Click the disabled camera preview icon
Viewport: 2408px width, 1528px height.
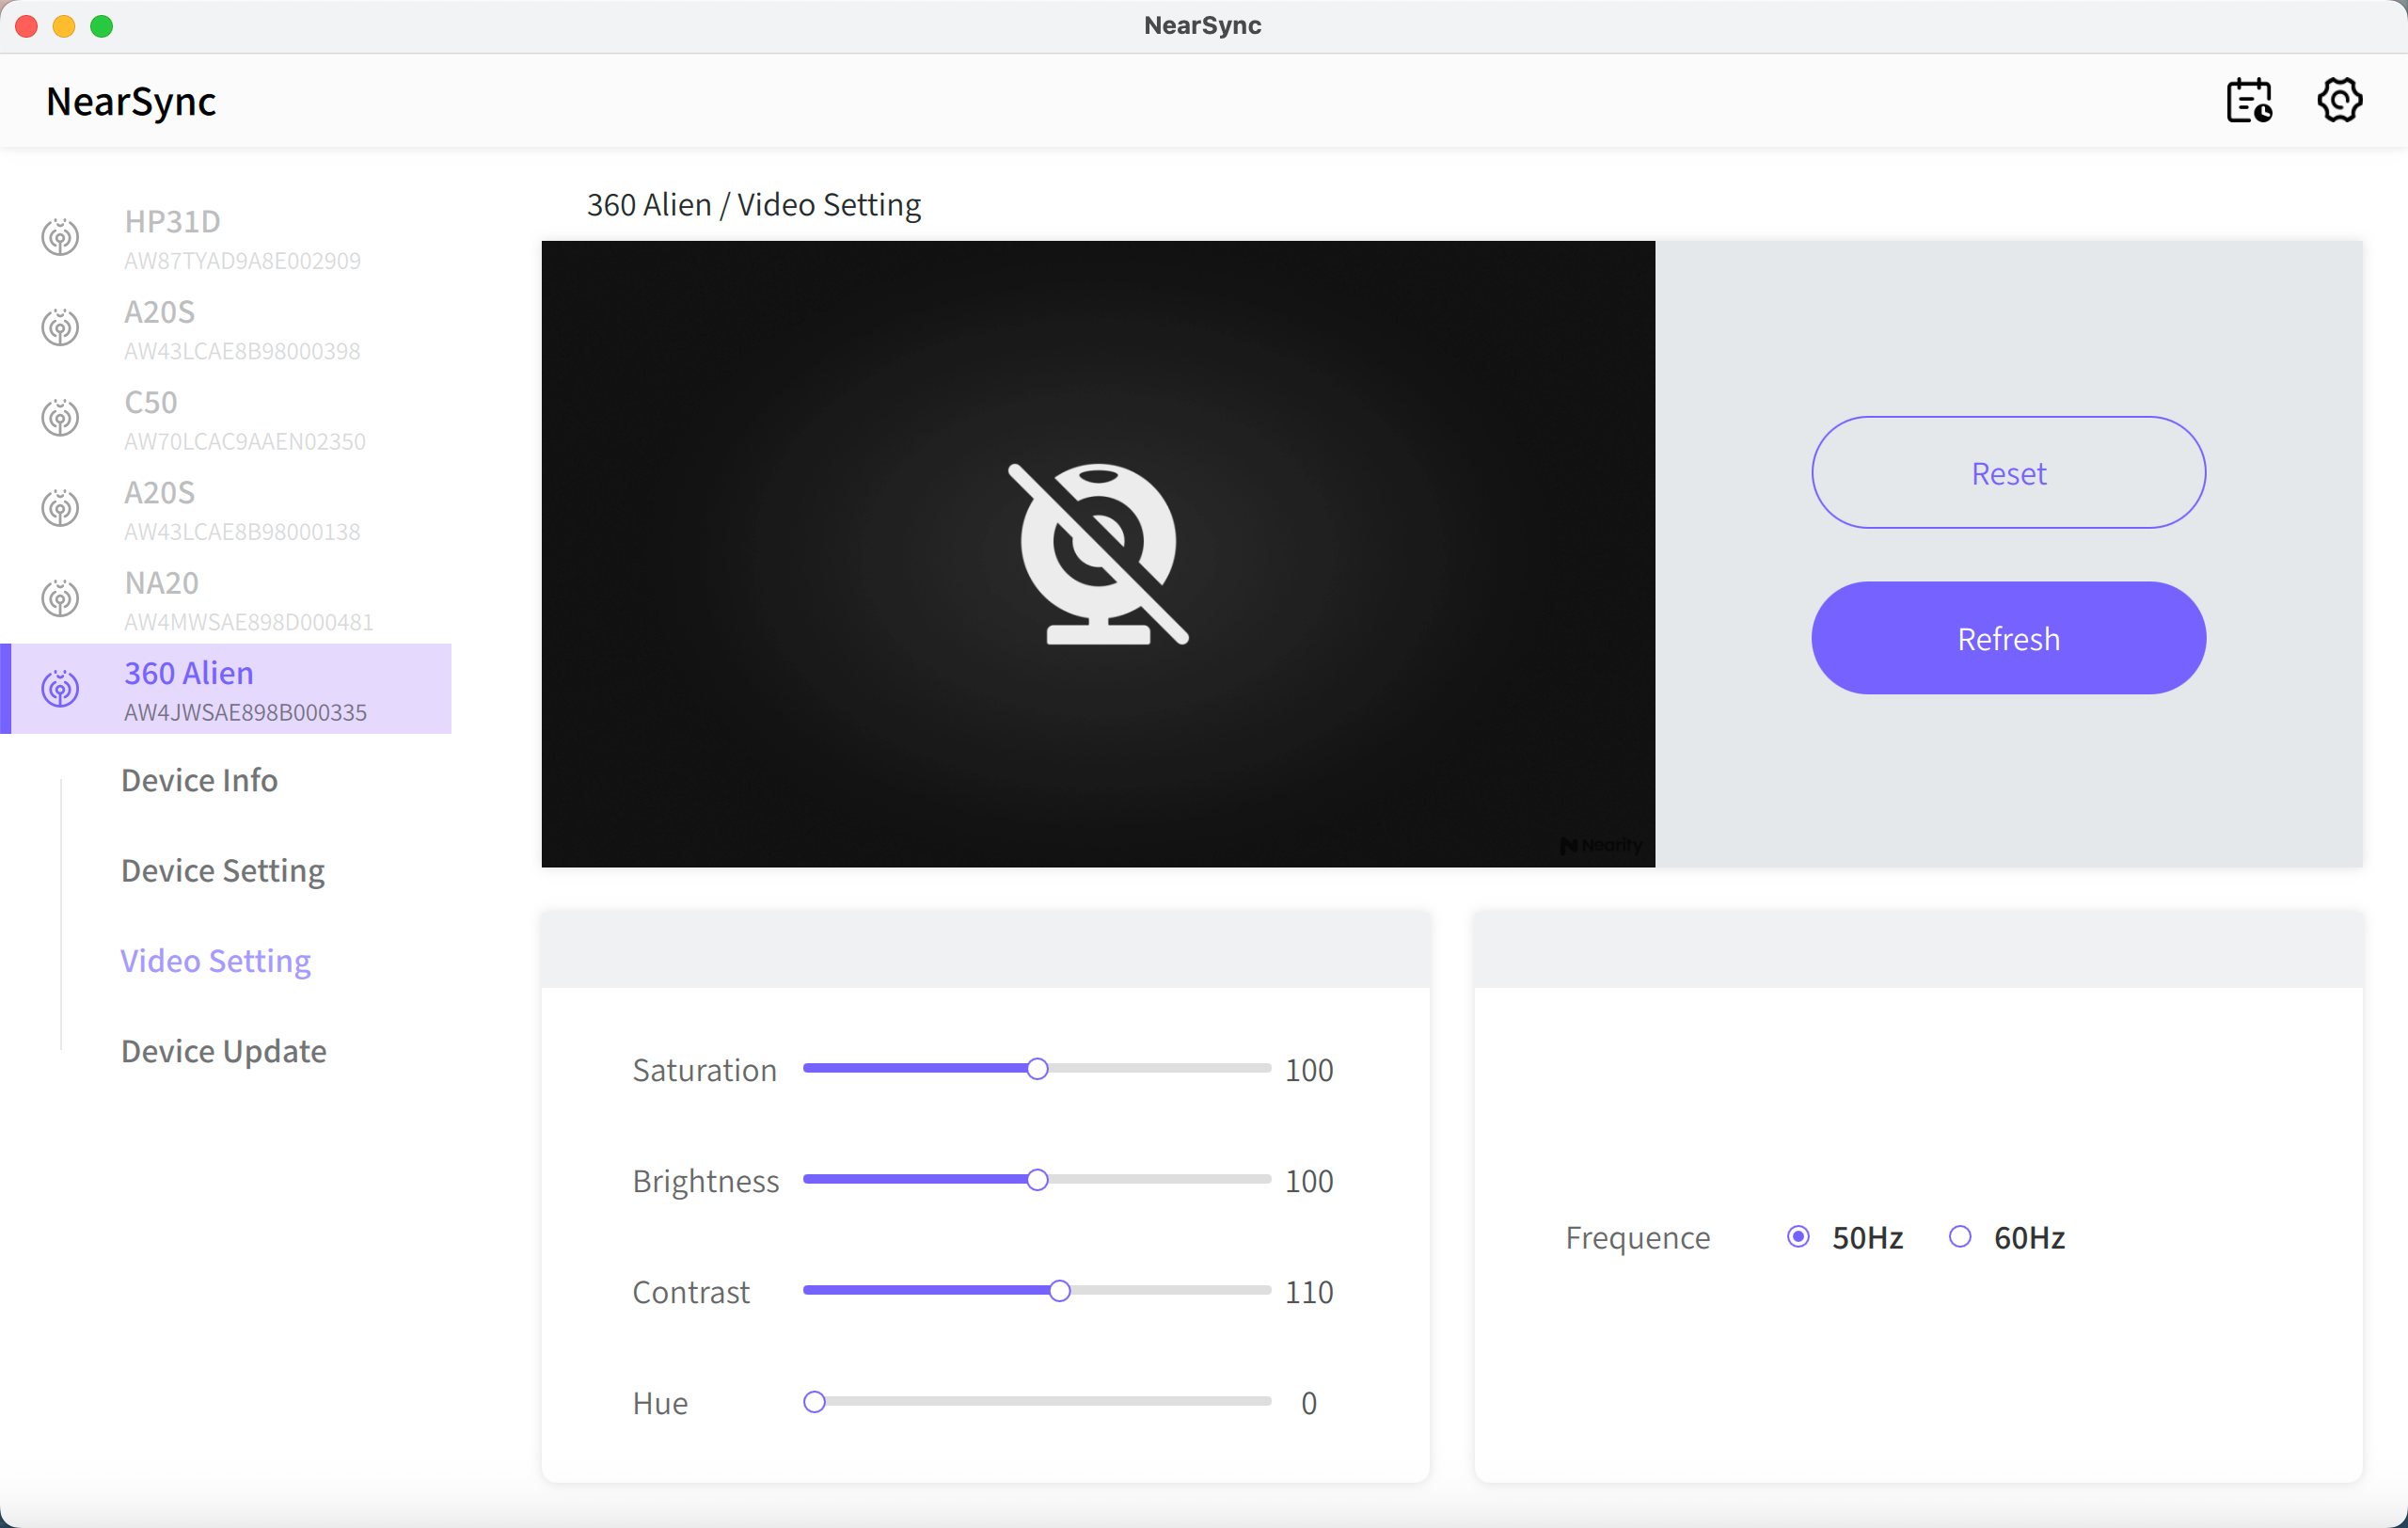click(x=1098, y=554)
